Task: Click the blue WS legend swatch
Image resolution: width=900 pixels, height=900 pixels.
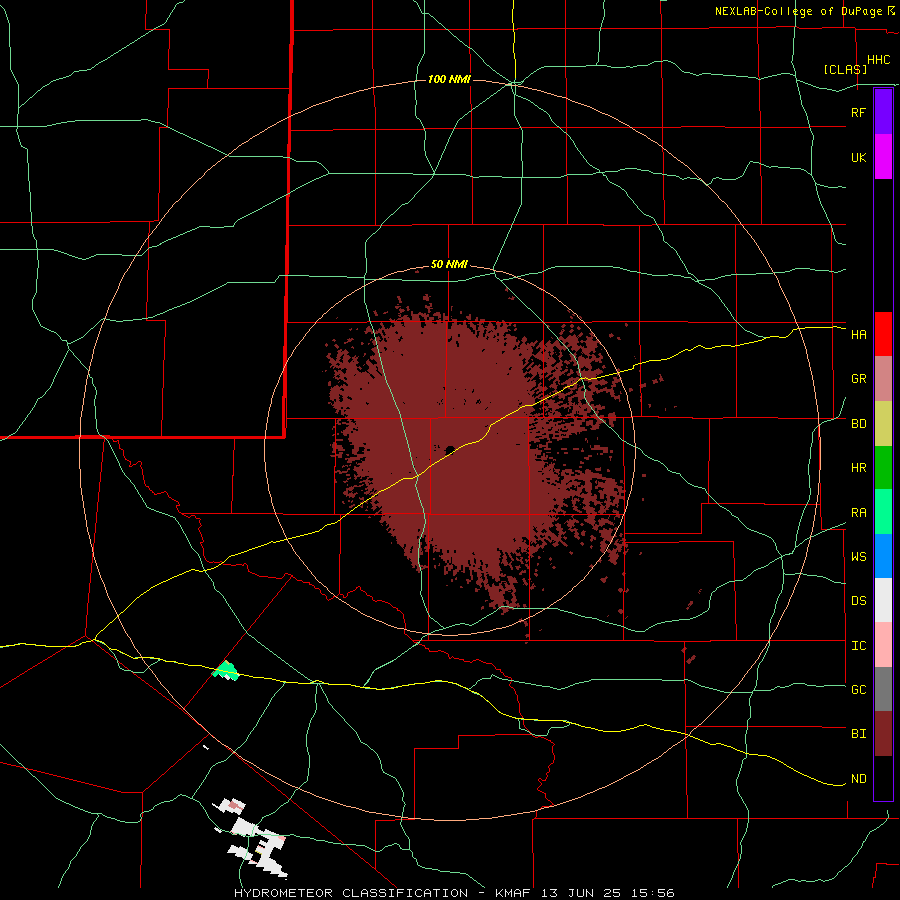Action: 883,556
